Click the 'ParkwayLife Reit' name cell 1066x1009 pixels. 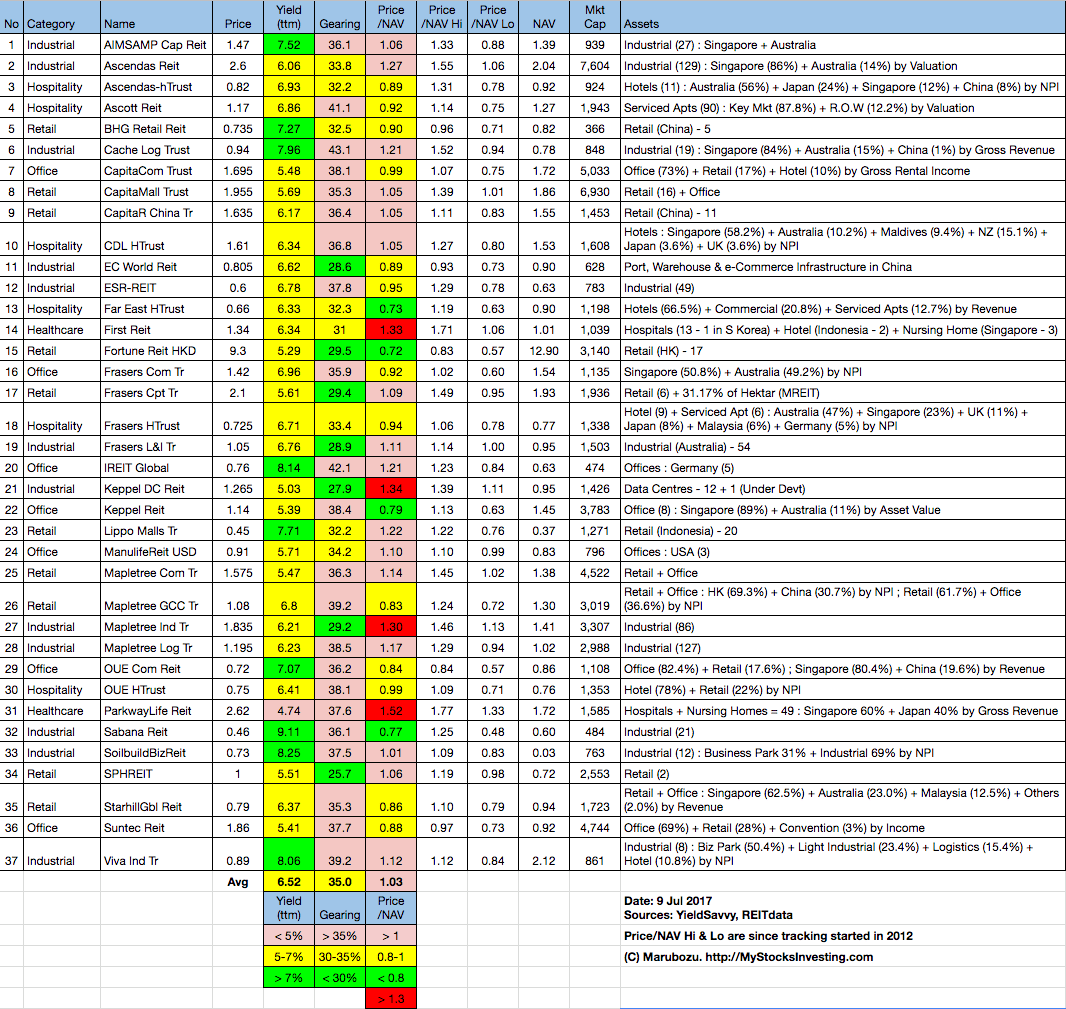pyautogui.click(x=156, y=712)
